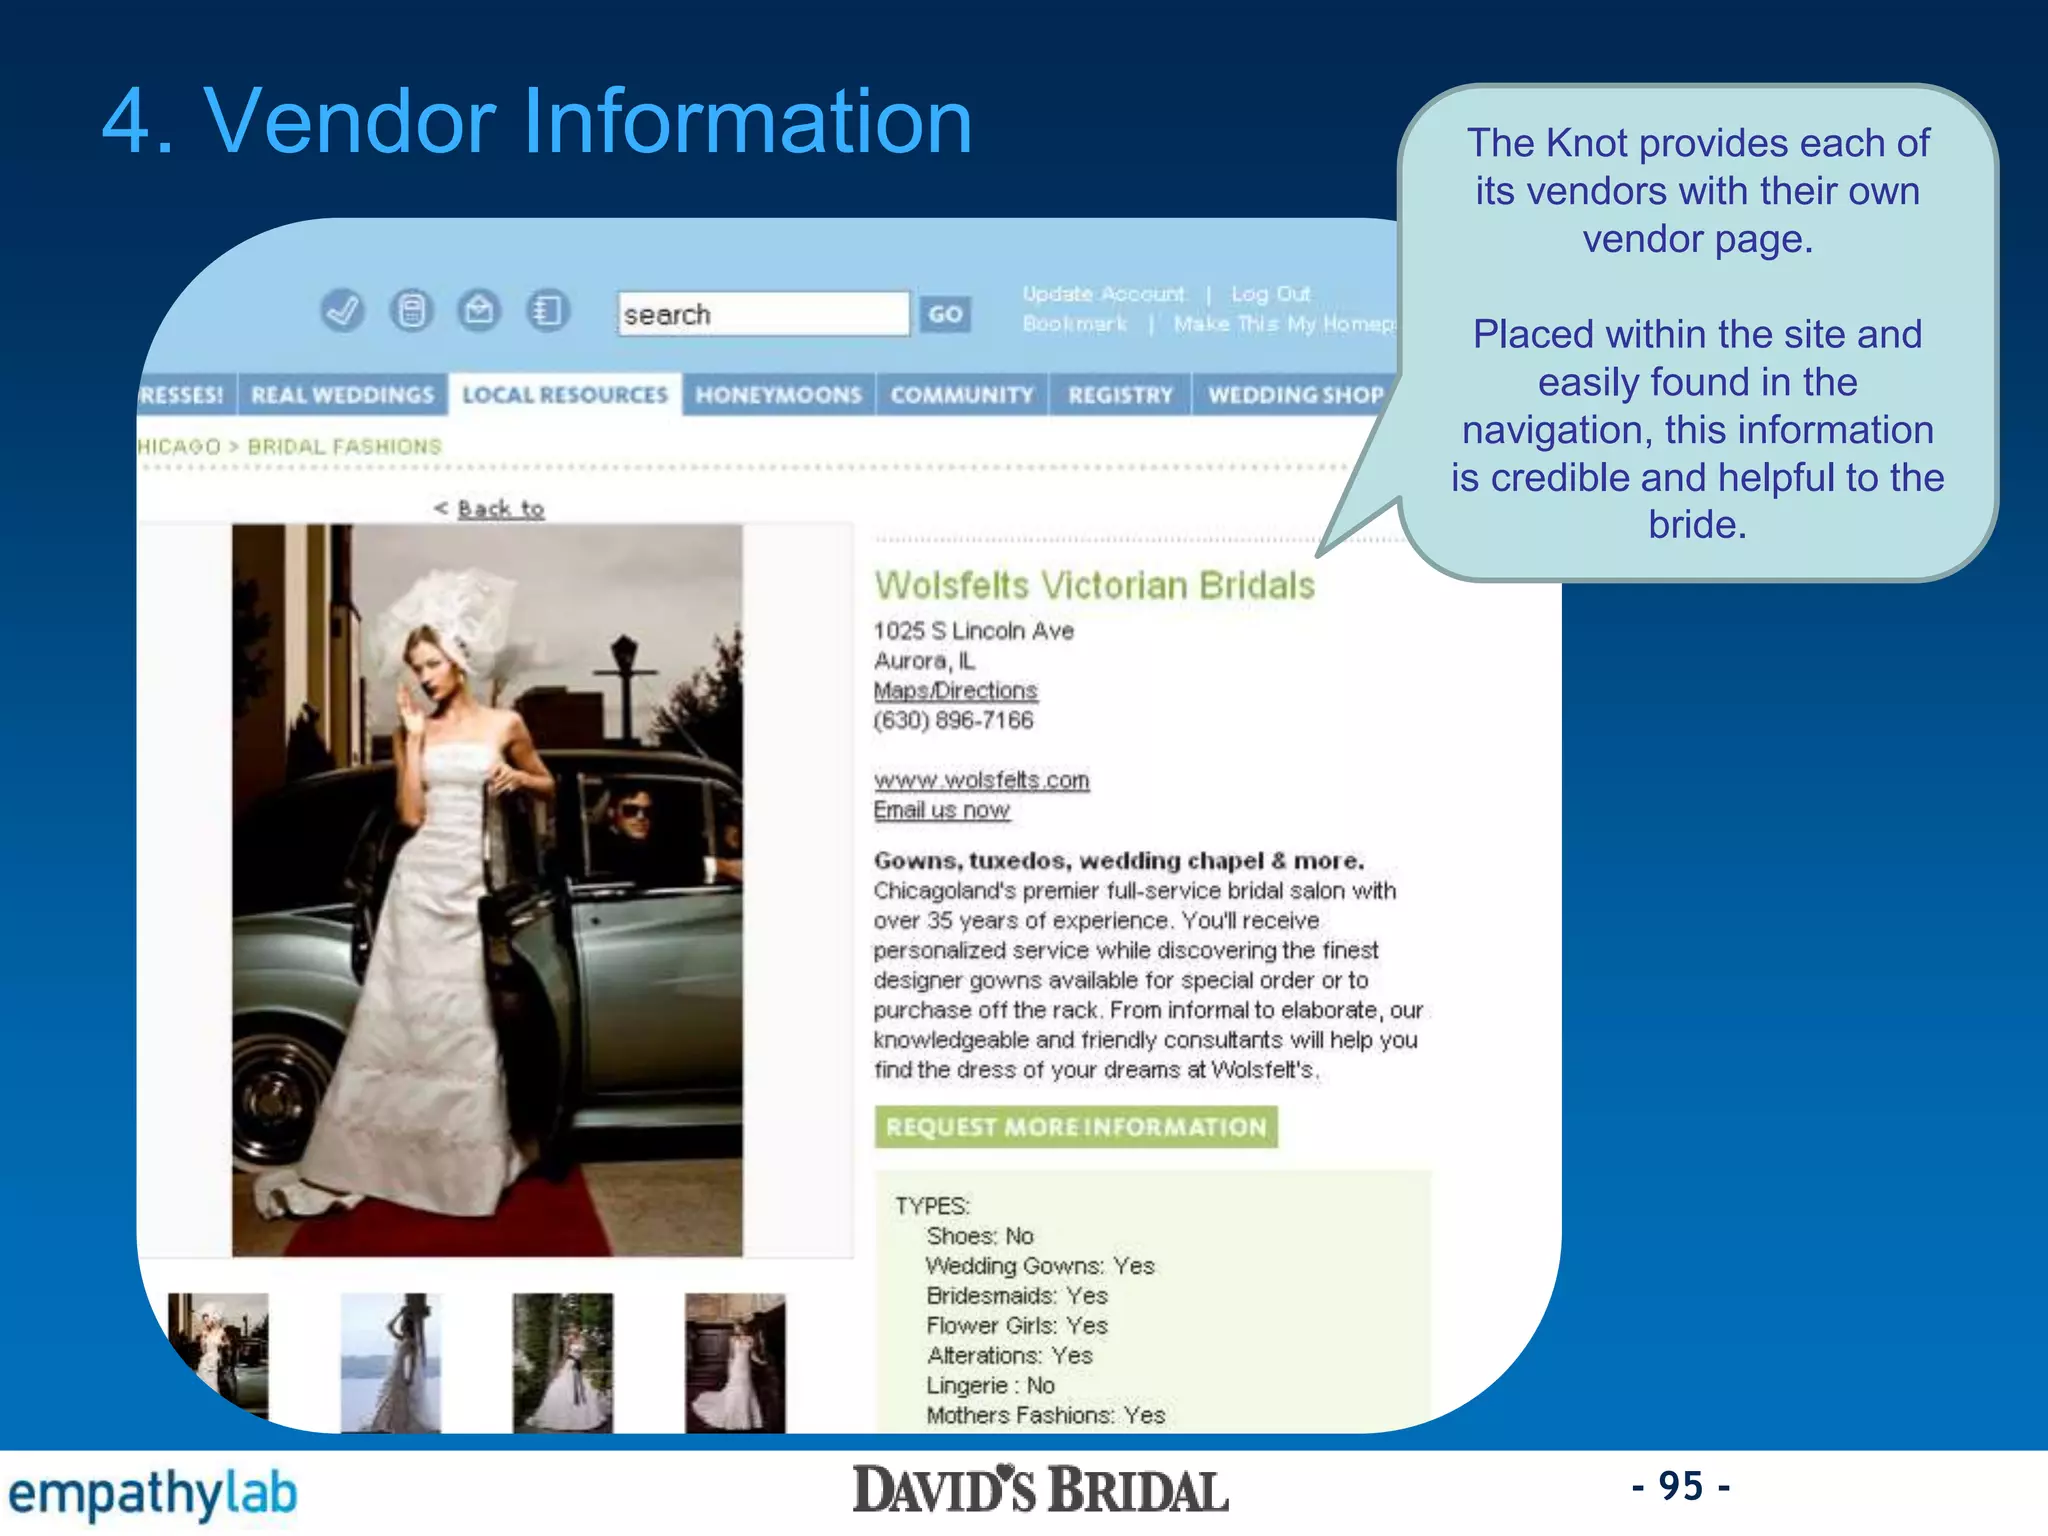Click the Log Out link
Screen dimensions: 2048x1536
click(x=1270, y=294)
